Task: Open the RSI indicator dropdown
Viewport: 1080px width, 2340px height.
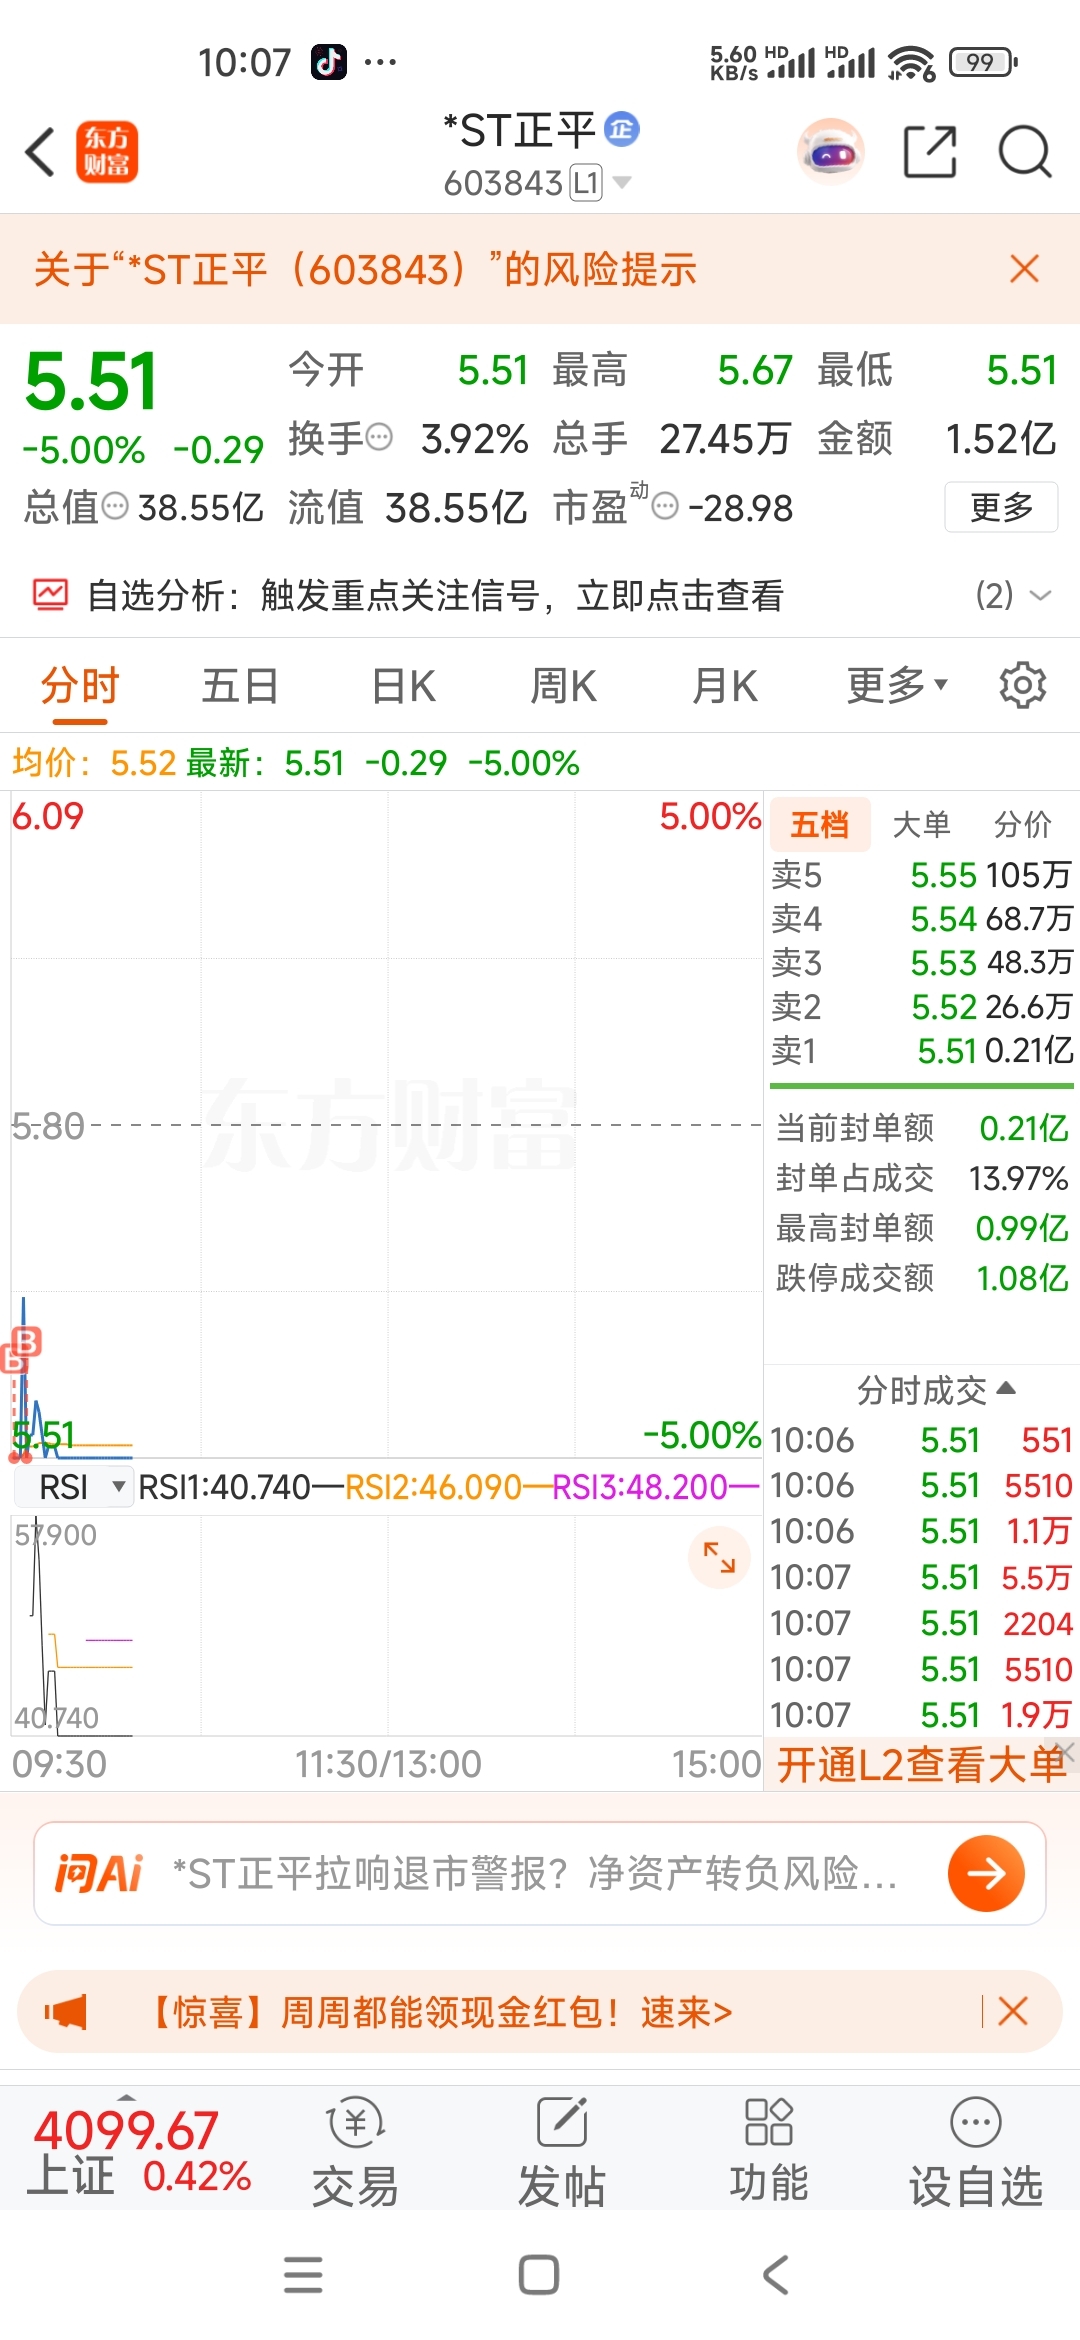Action: (x=74, y=1487)
